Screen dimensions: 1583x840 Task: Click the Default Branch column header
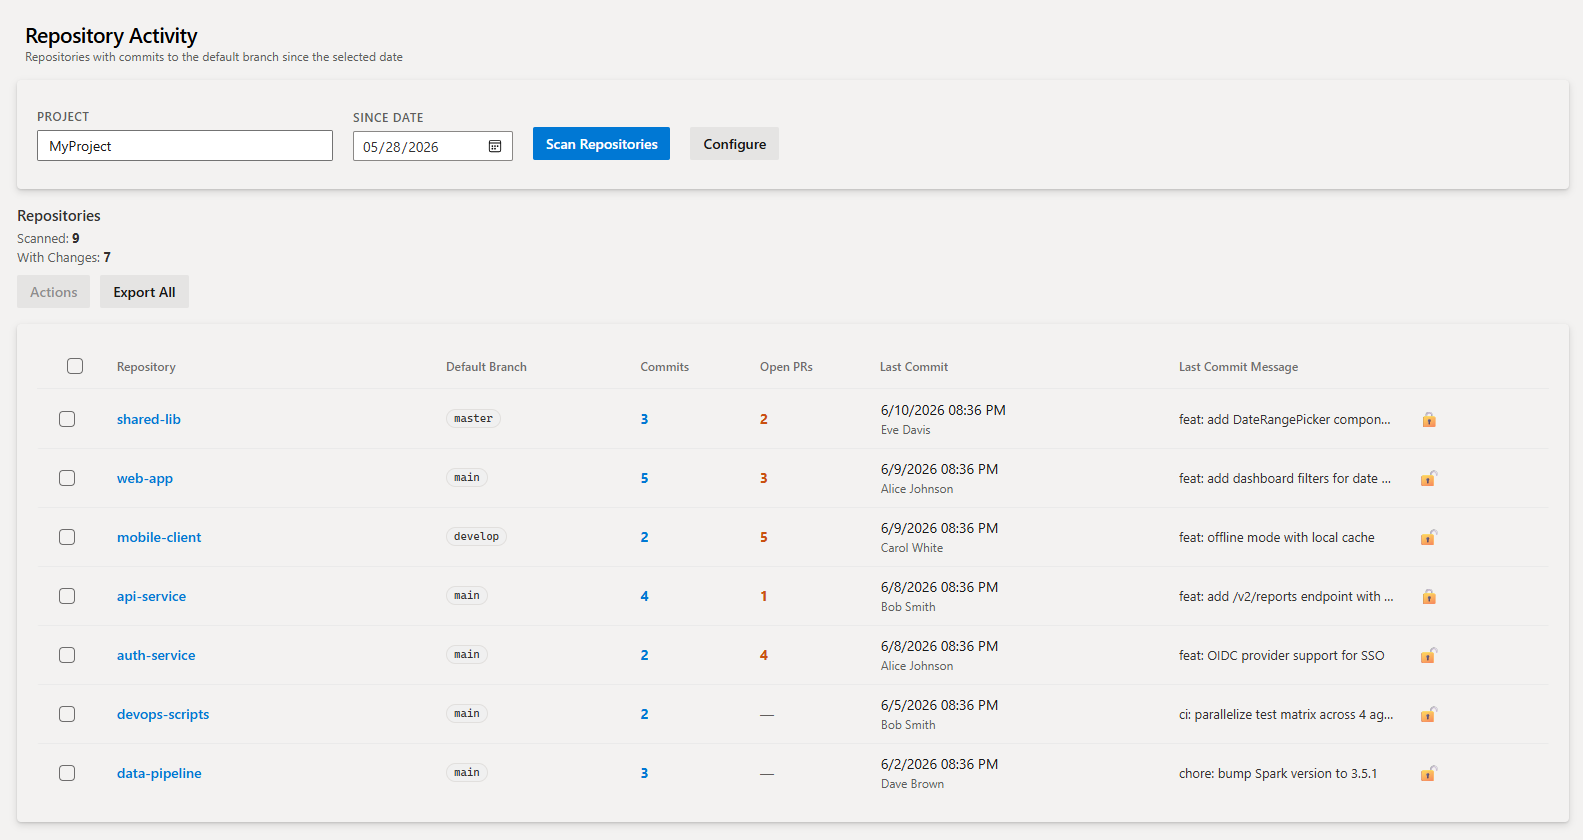click(486, 367)
